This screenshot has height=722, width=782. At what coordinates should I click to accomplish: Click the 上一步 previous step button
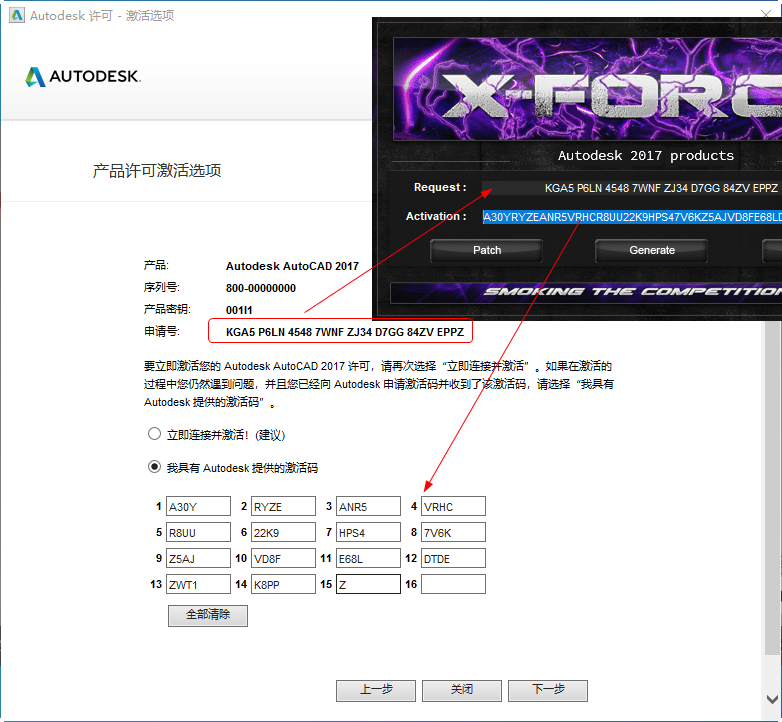pyautogui.click(x=376, y=690)
